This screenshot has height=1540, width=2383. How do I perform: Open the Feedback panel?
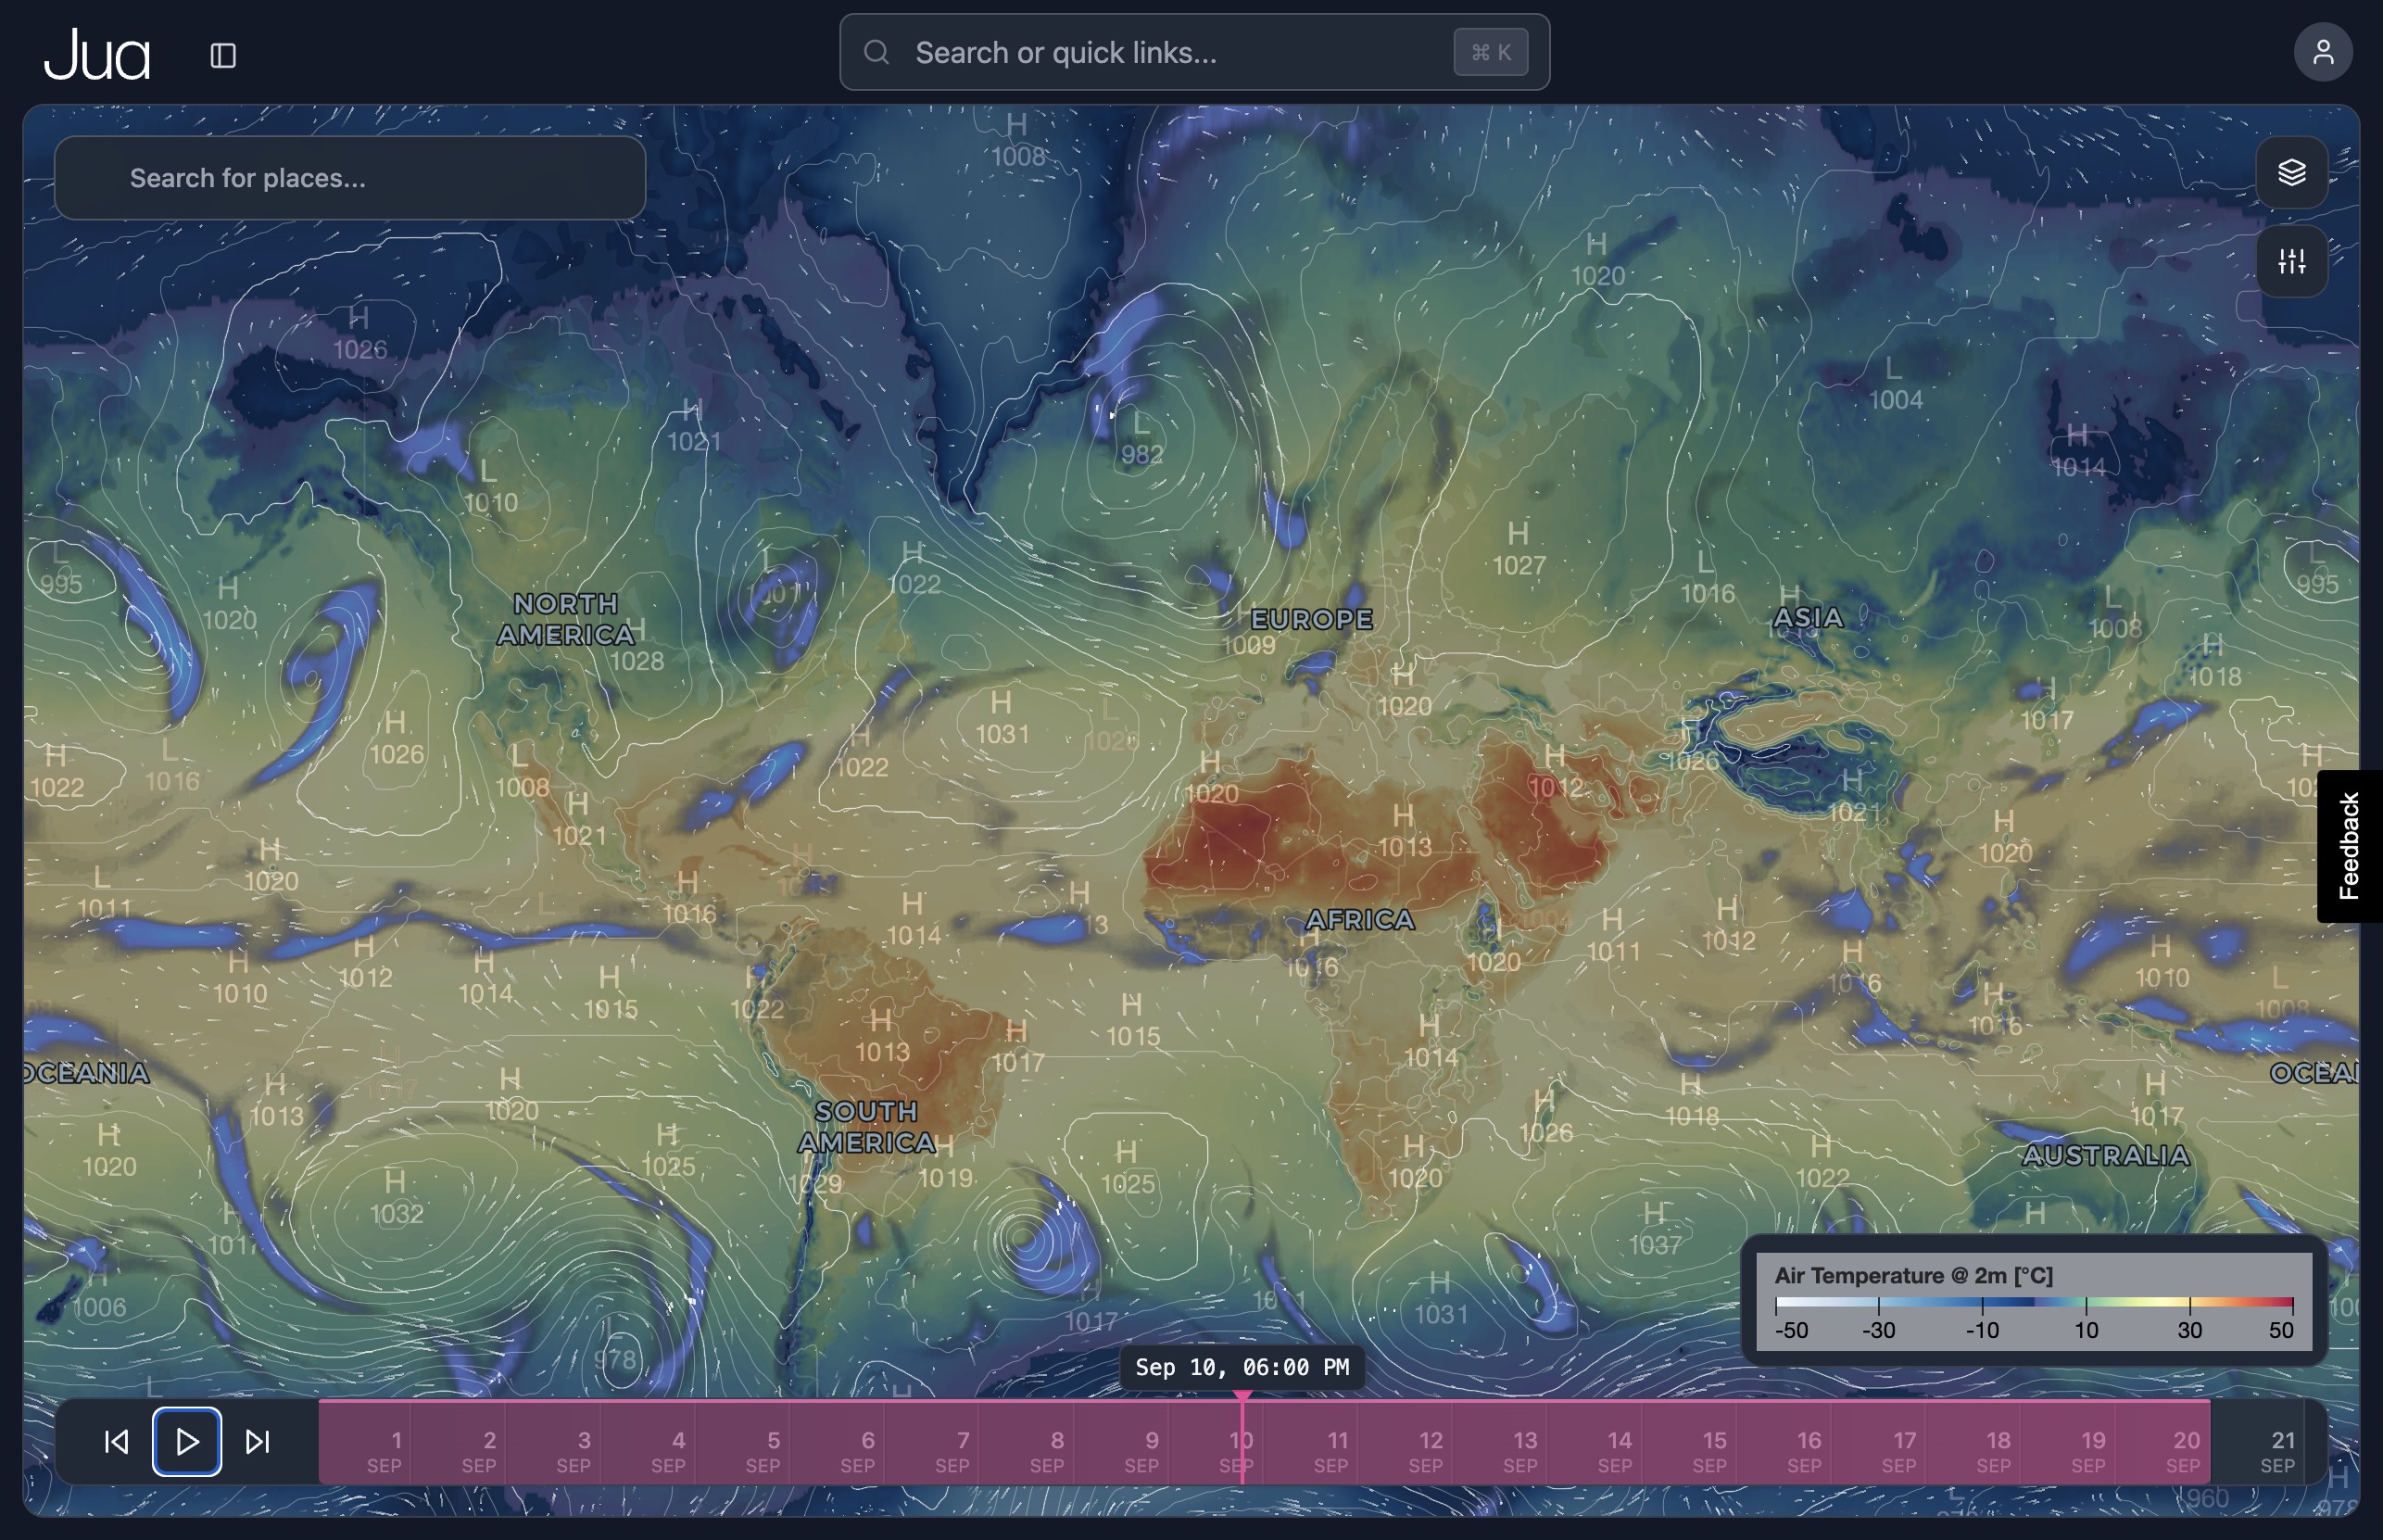coord(2349,845)
